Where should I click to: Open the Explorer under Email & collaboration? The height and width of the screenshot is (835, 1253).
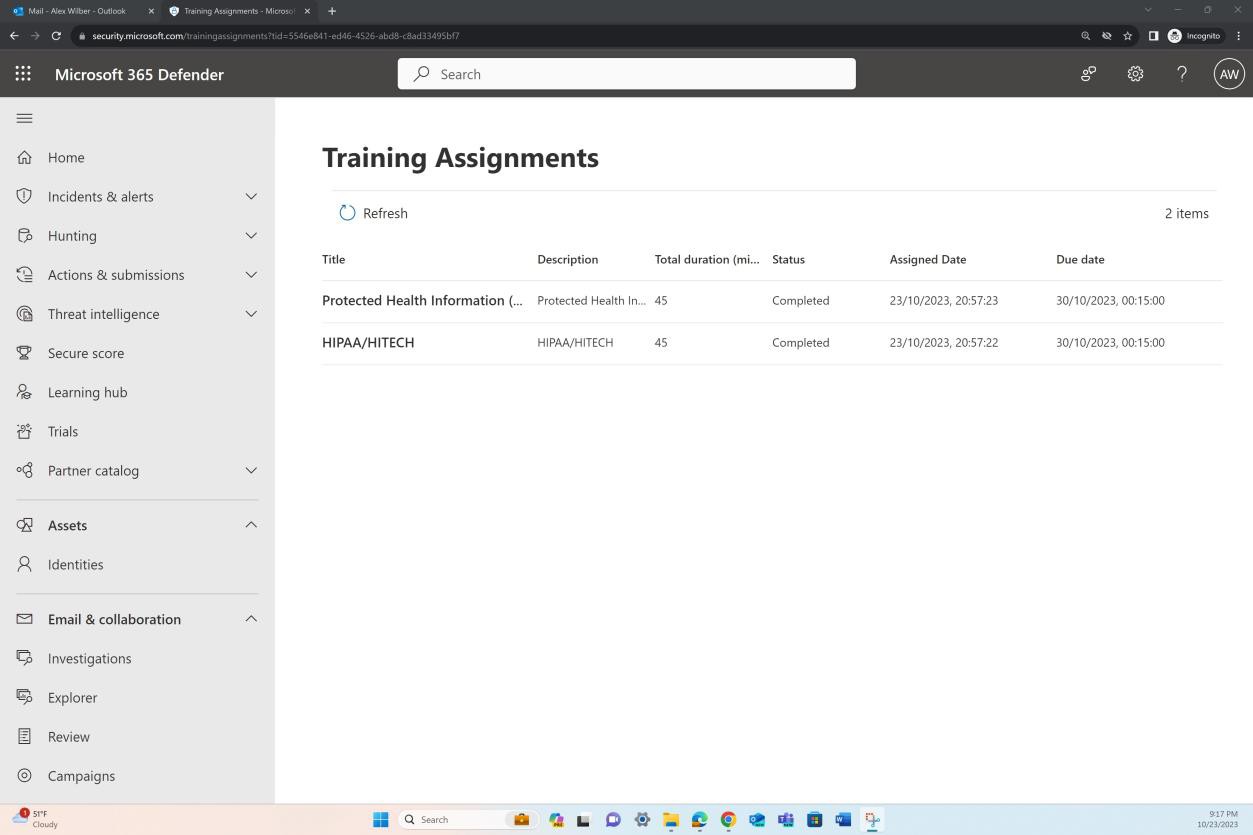[x=72, y=697]
